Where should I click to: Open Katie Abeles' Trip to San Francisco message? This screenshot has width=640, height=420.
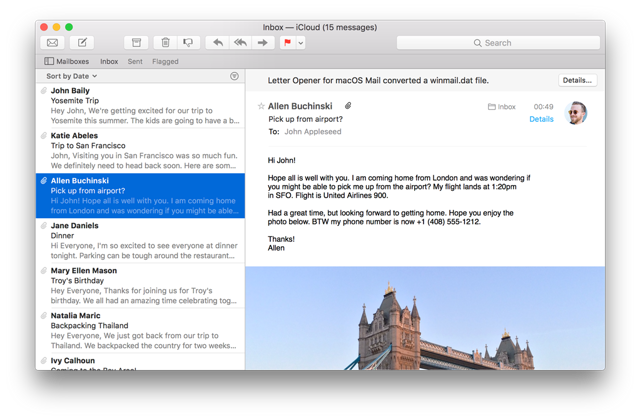pos(140,150)
